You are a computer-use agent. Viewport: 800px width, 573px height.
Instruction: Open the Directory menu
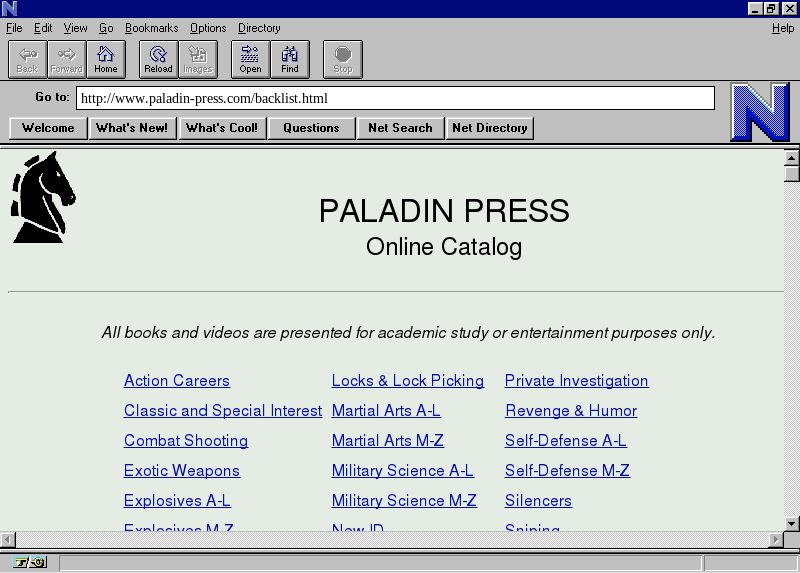[x=259, y=28]
